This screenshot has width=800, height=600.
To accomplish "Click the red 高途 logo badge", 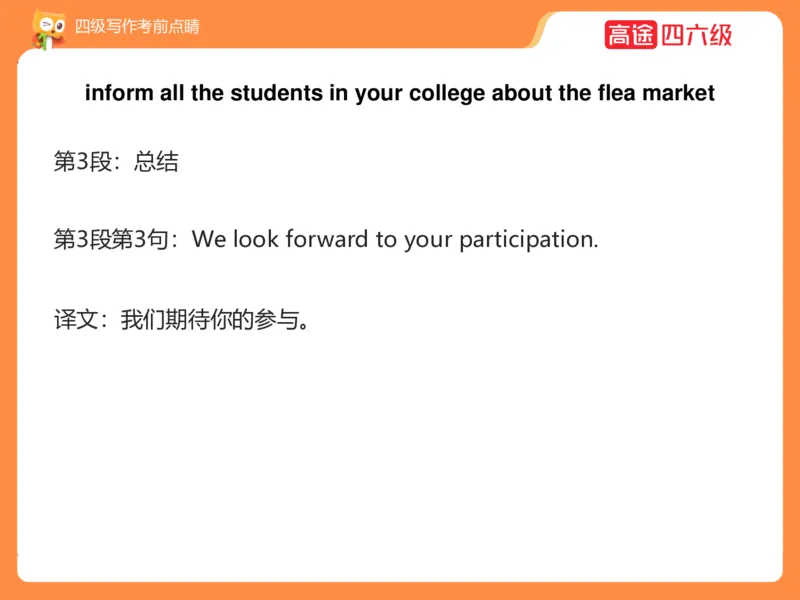I will coord(630,35).
